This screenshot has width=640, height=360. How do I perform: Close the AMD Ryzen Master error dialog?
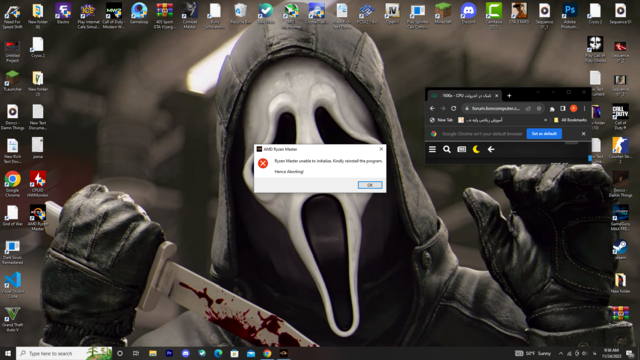[381, 149]
